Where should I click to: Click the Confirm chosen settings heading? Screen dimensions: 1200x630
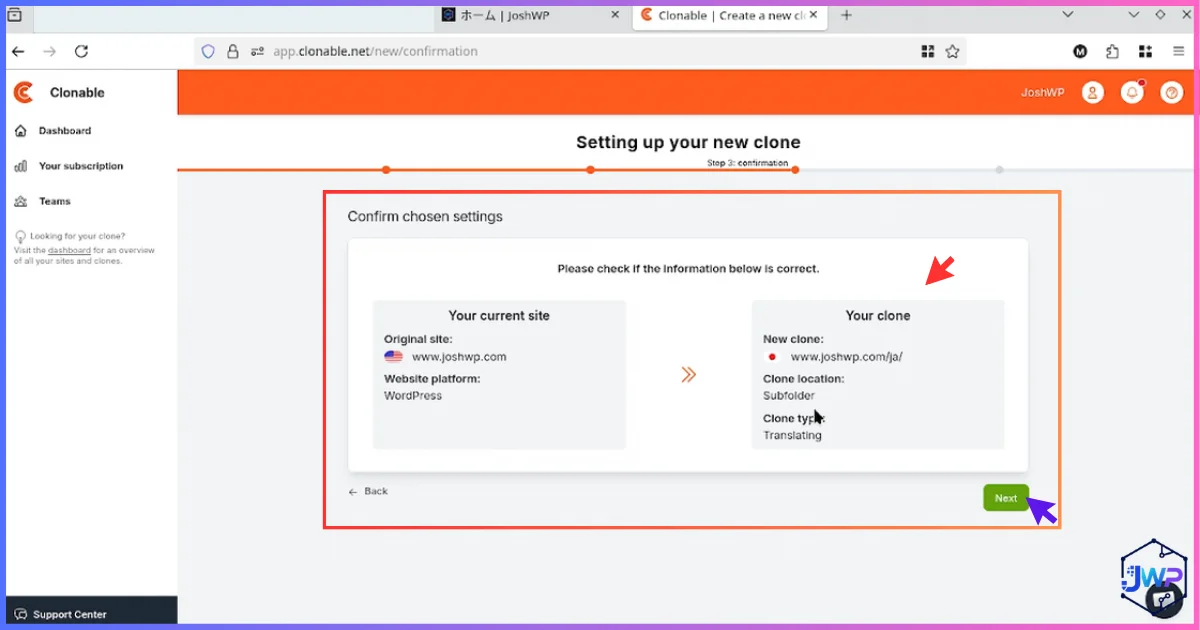click(425, 216)
